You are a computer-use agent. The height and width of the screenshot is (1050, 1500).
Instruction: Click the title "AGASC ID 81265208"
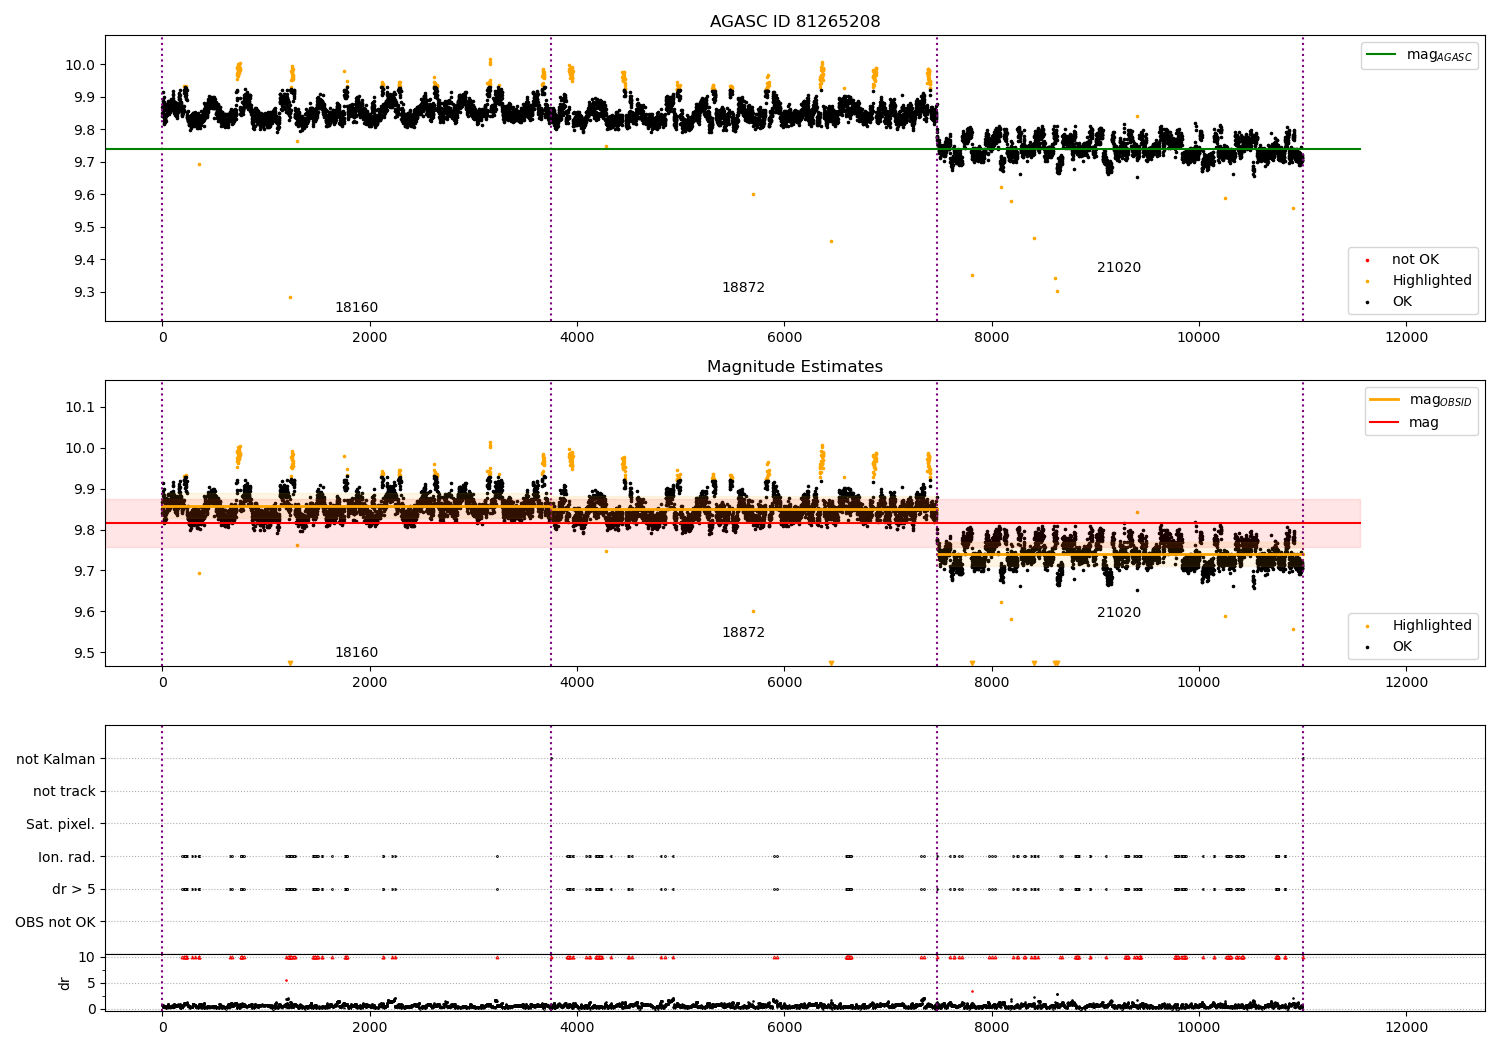tap(795, 22)
